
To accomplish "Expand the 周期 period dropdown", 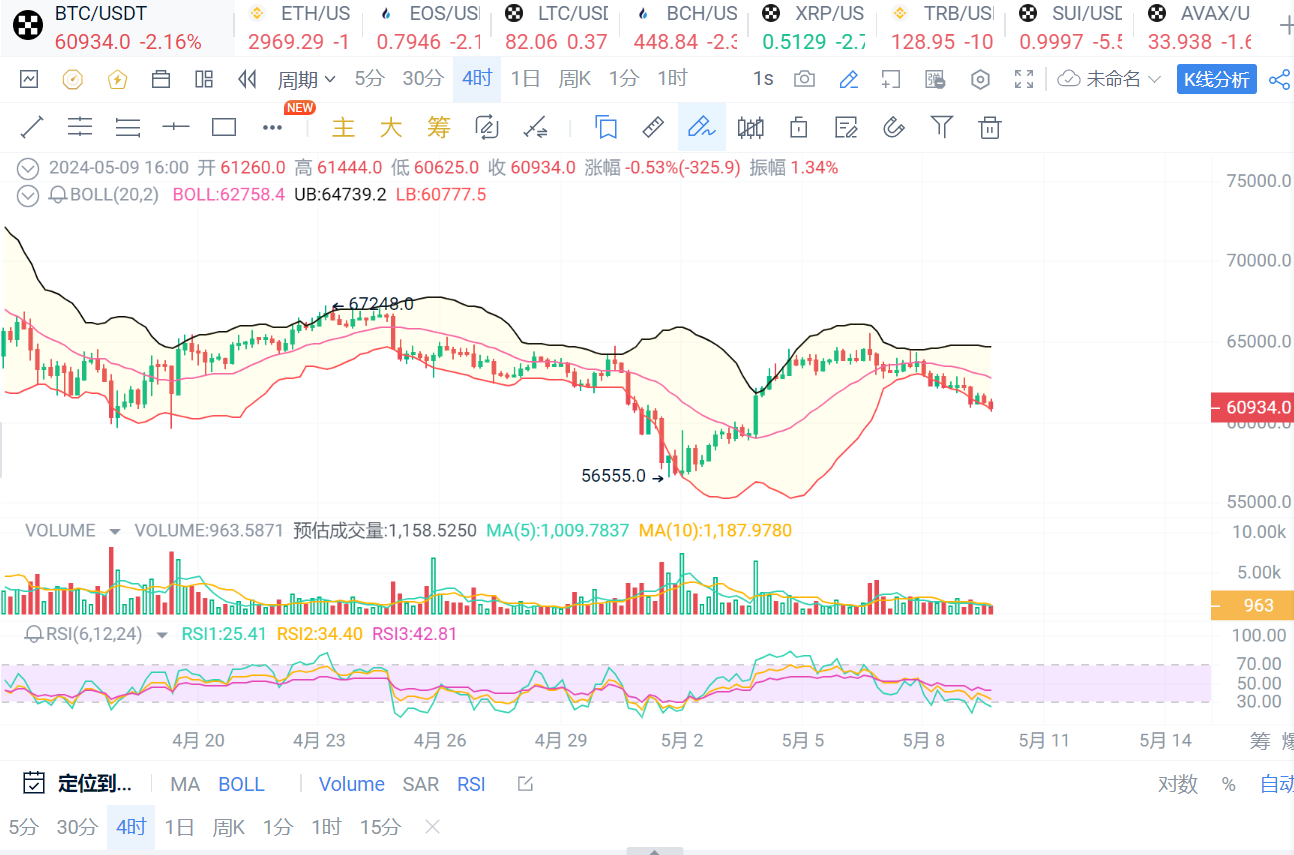I will [x=306, y=79].
